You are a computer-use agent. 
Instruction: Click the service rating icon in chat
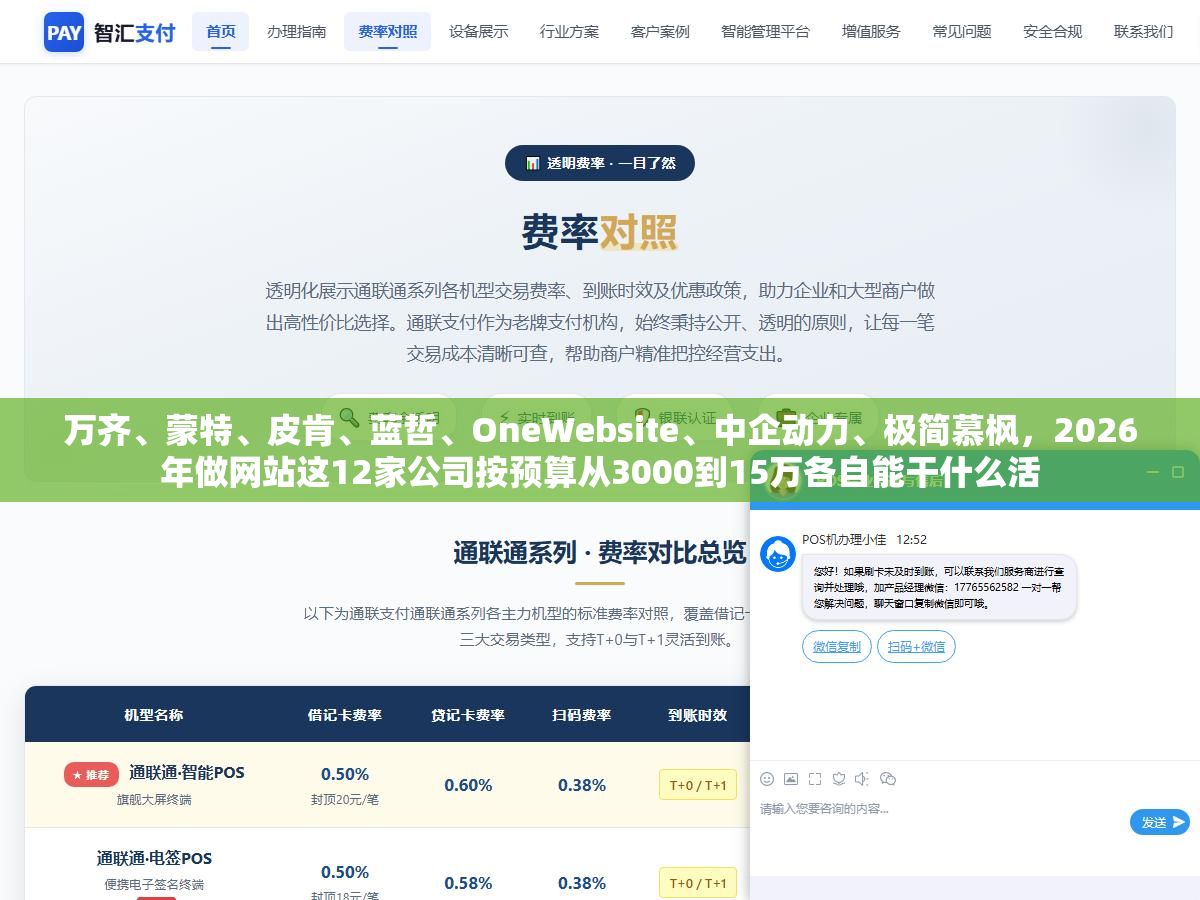(839, 779)
